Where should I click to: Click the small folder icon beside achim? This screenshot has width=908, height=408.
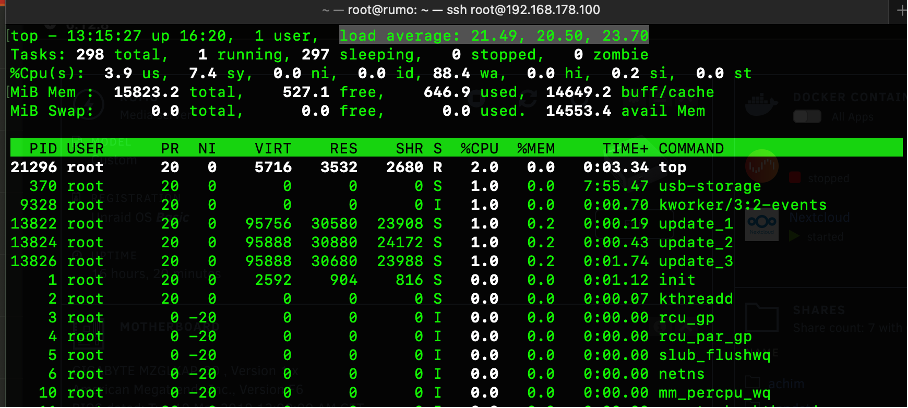[752, 383]
